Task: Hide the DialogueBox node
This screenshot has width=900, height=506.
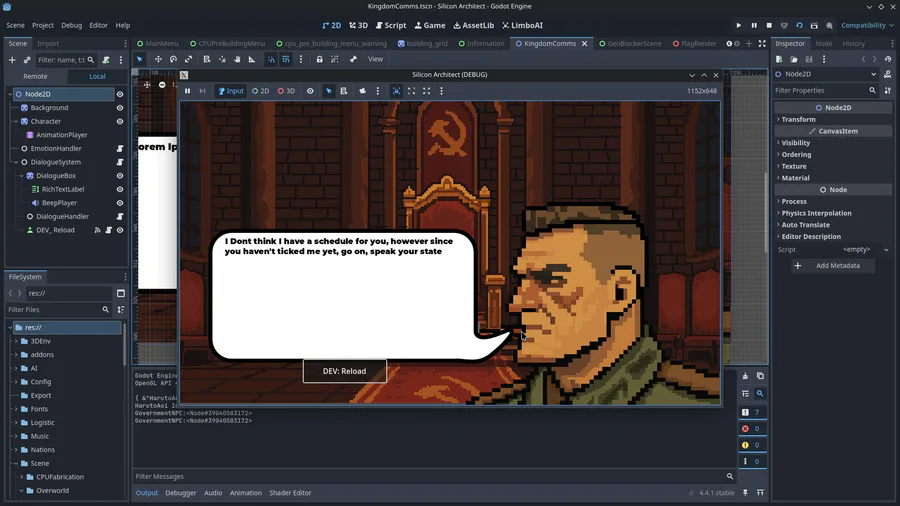Action: (x=120, y=176)
